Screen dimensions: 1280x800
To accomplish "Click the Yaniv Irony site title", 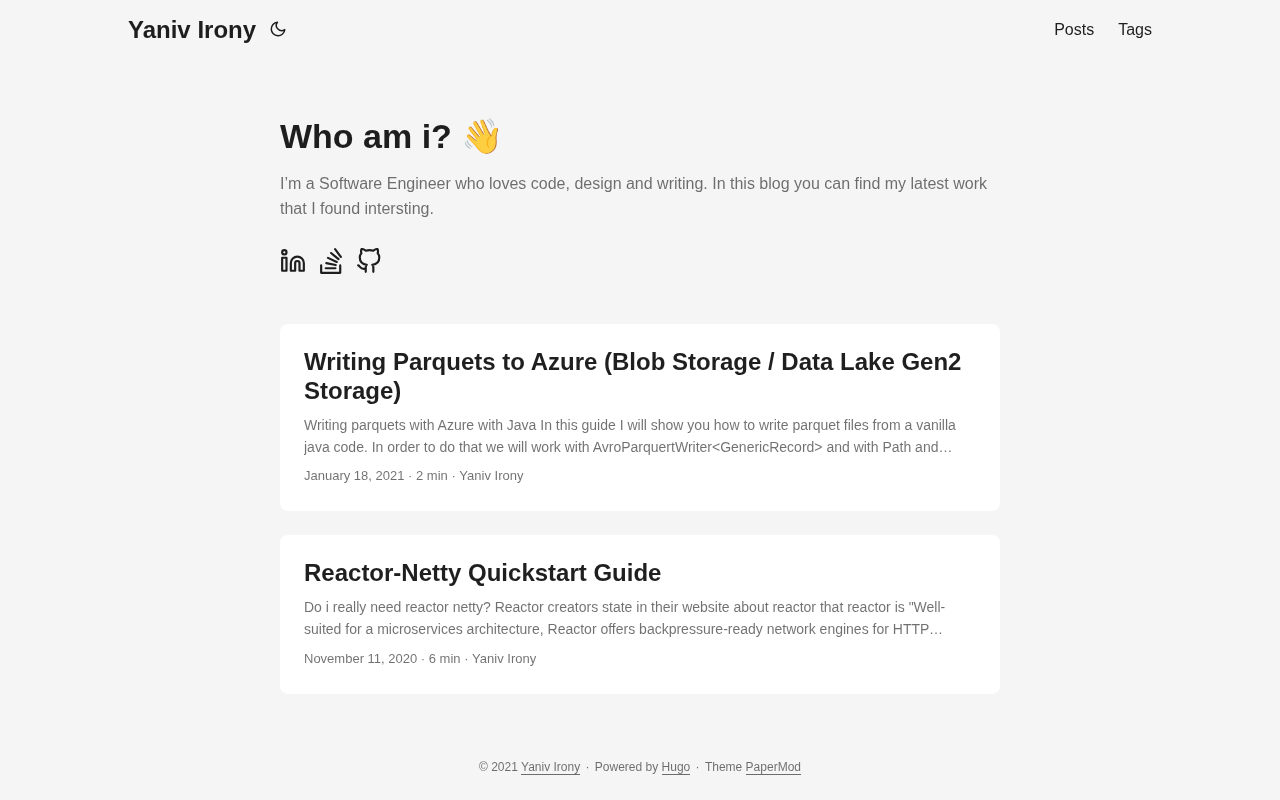I will coord(192,30).
